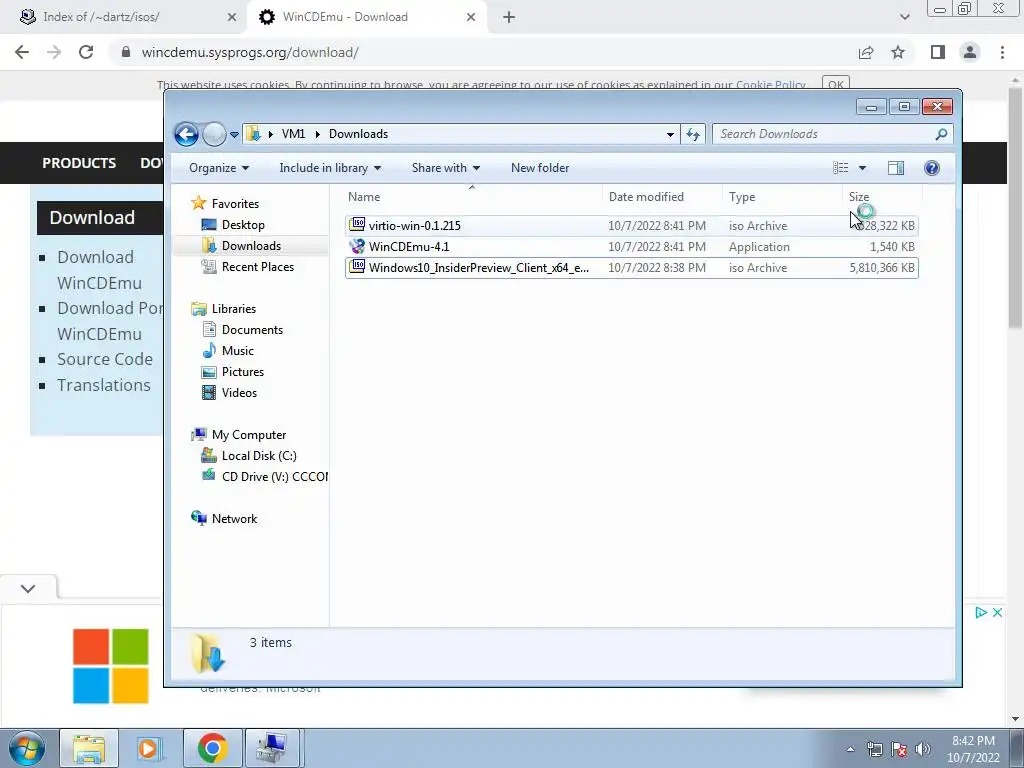This screenshot has height=768, width=1024.
Task: Select Favorites in the navigation pane
Action: (235, 204)
